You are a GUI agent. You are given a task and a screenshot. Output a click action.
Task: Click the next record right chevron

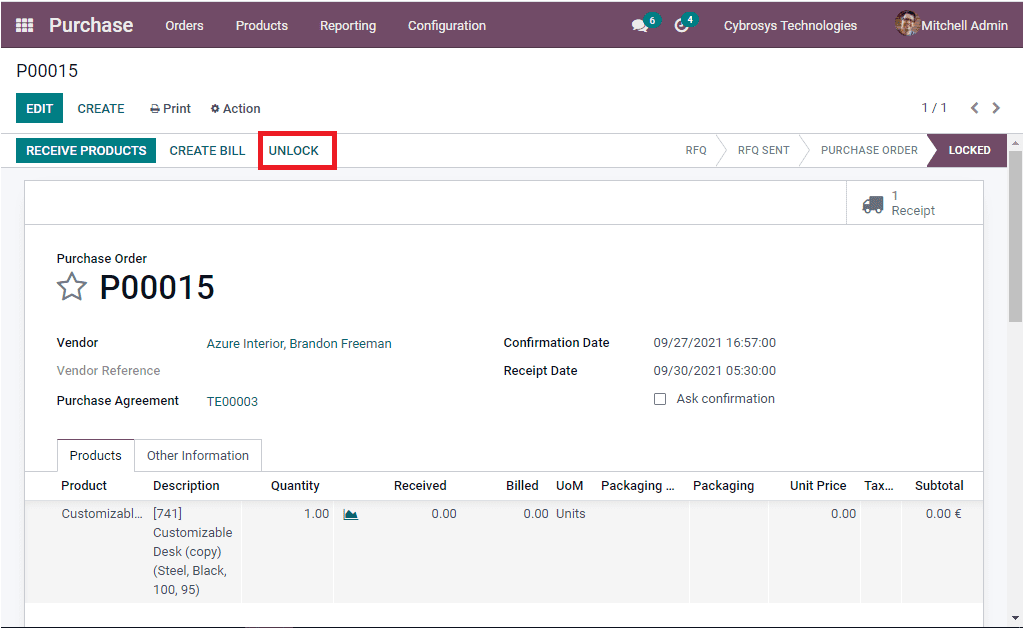pos(996,108)
